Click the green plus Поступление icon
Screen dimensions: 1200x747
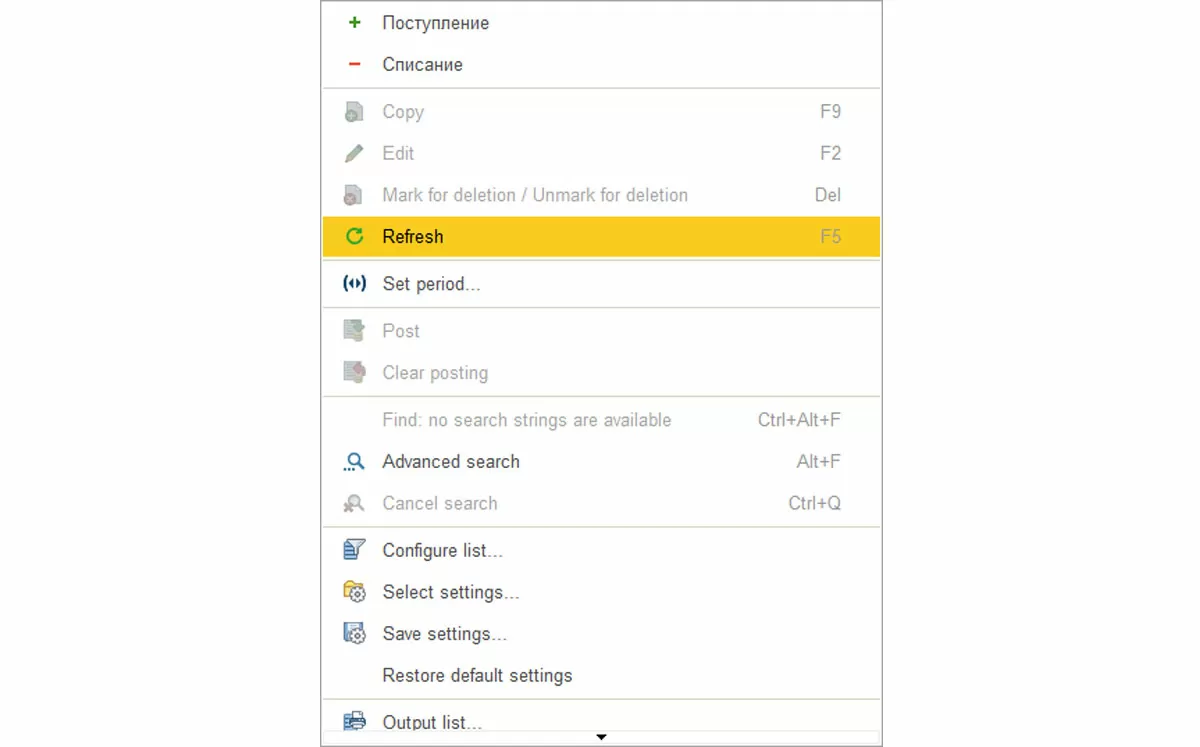tap(354, 22)
